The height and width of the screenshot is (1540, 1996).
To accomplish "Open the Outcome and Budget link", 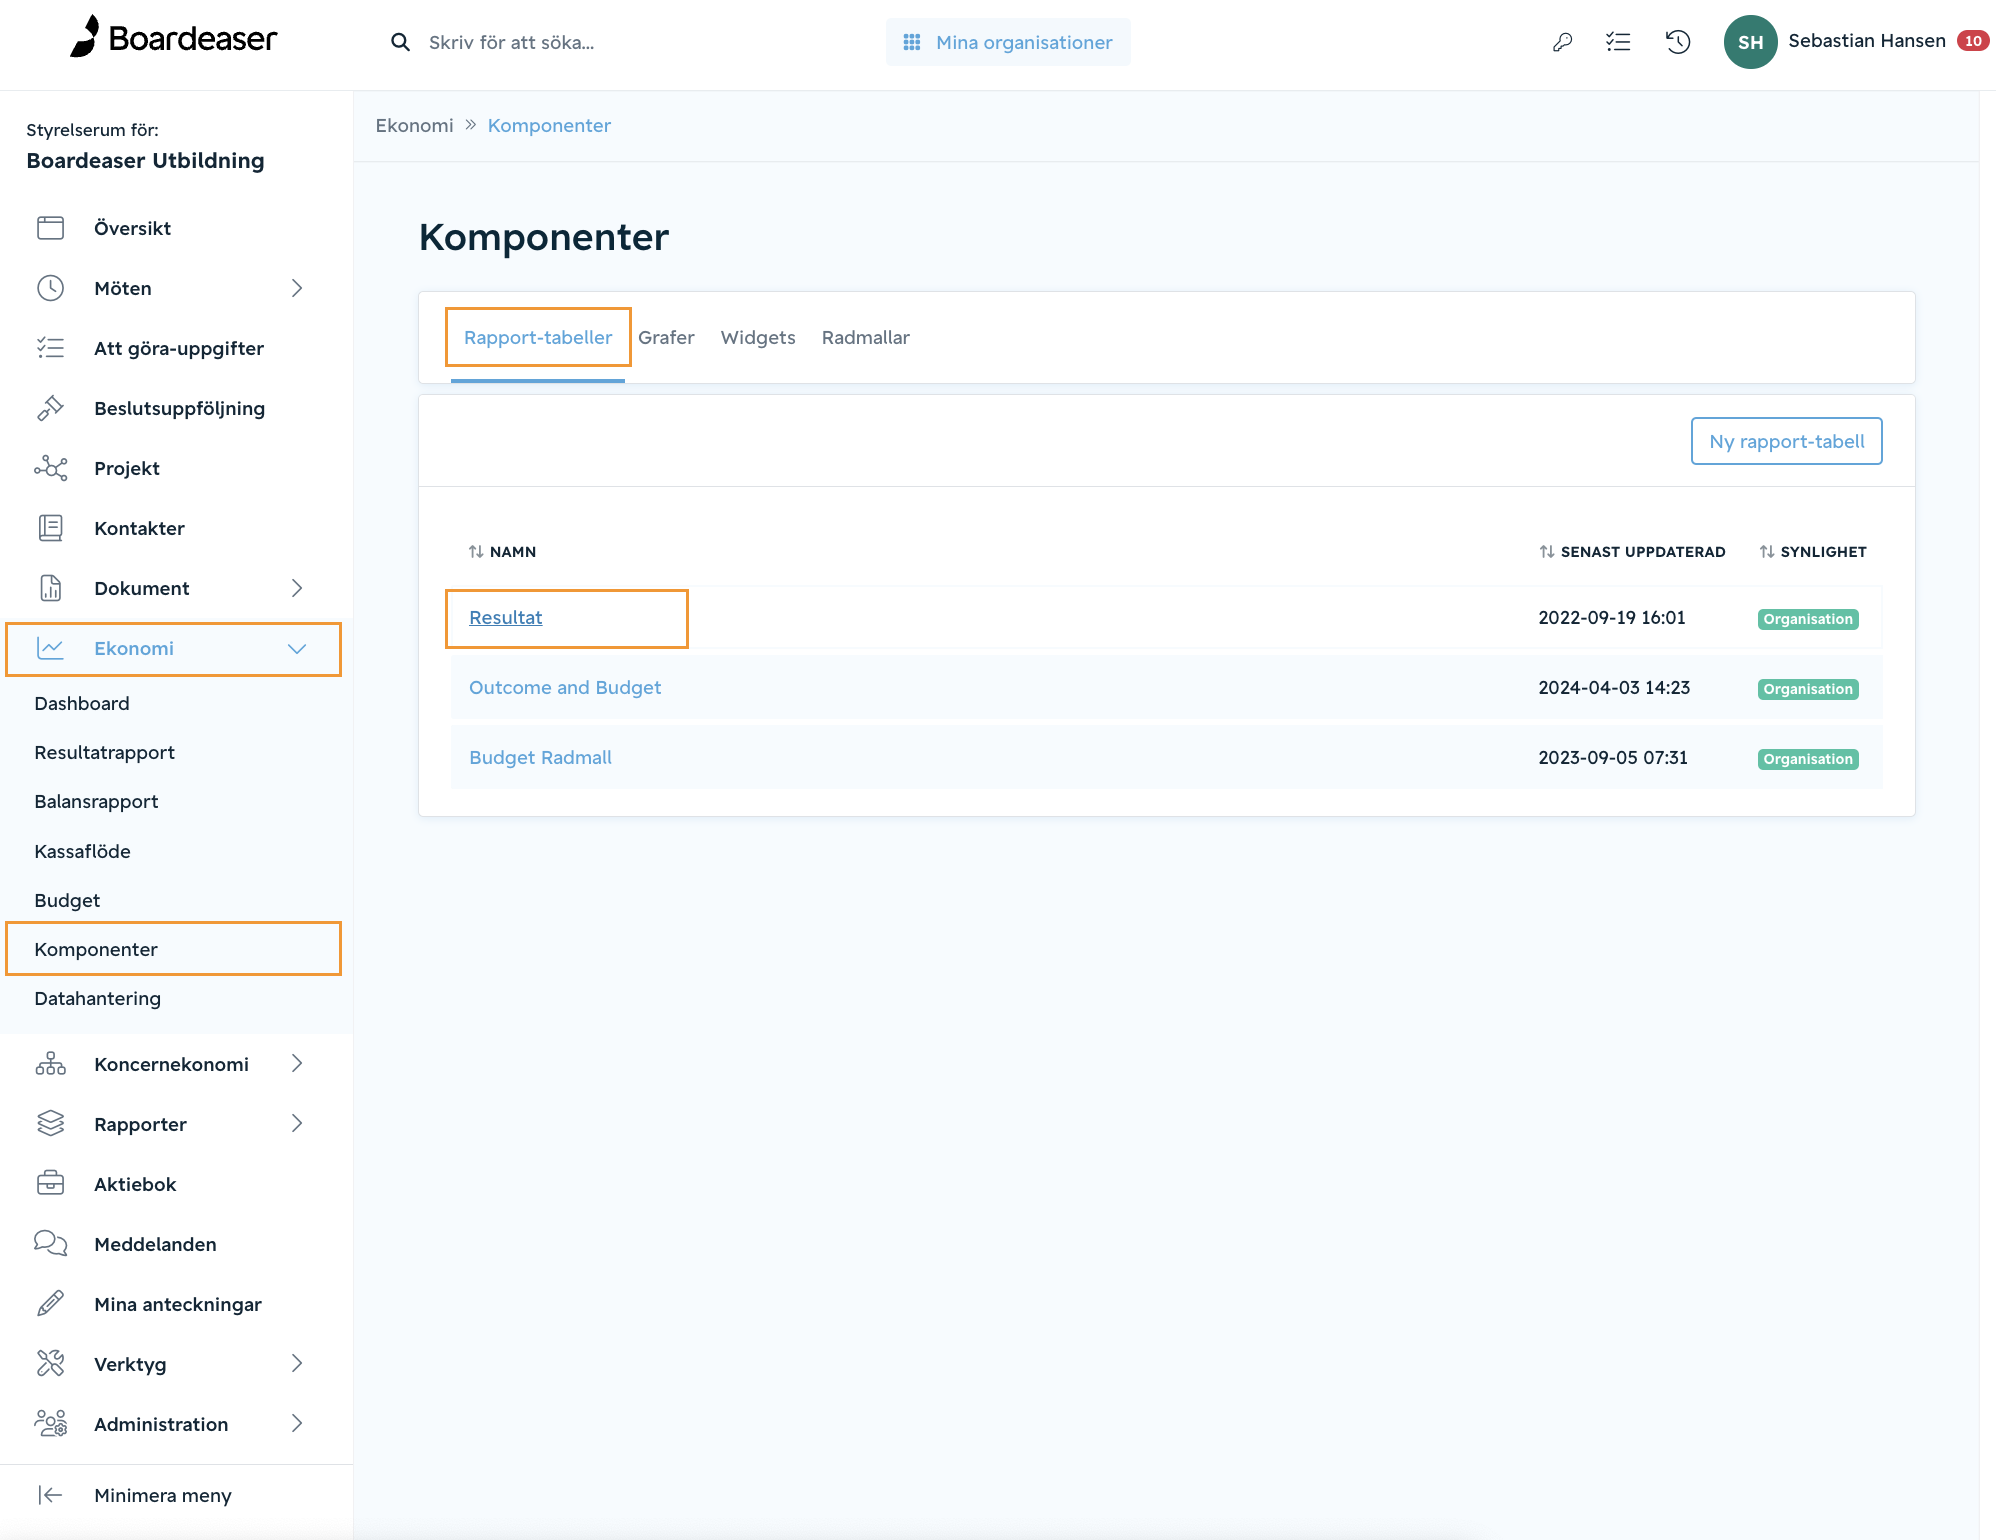I will [x=565, y=688].
